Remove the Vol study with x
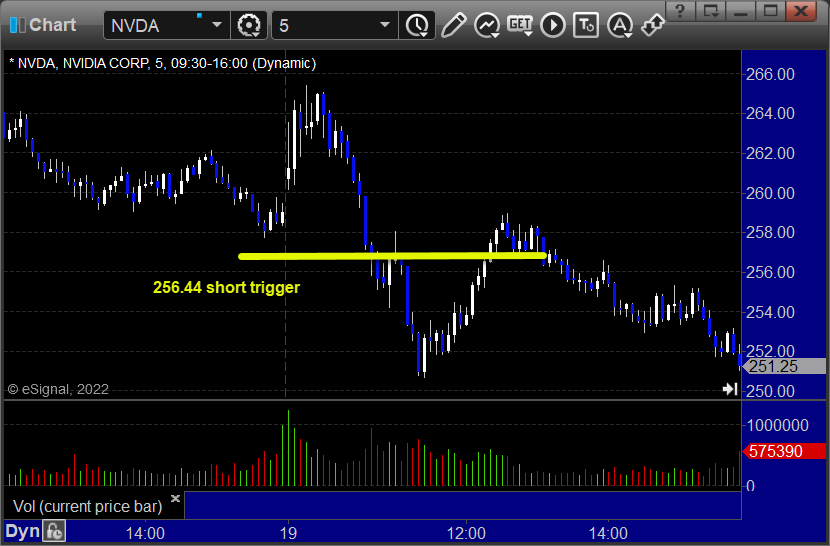 coord(176,498)
